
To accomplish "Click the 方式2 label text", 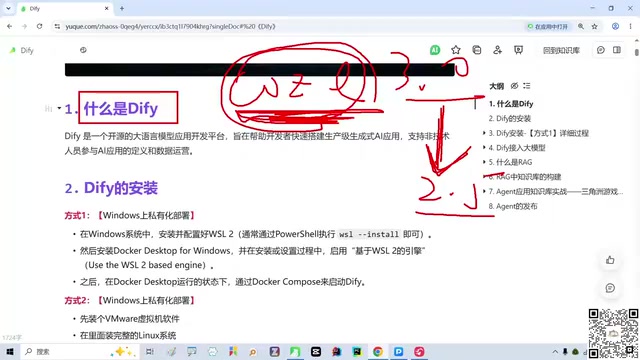I will pos(77,300).
